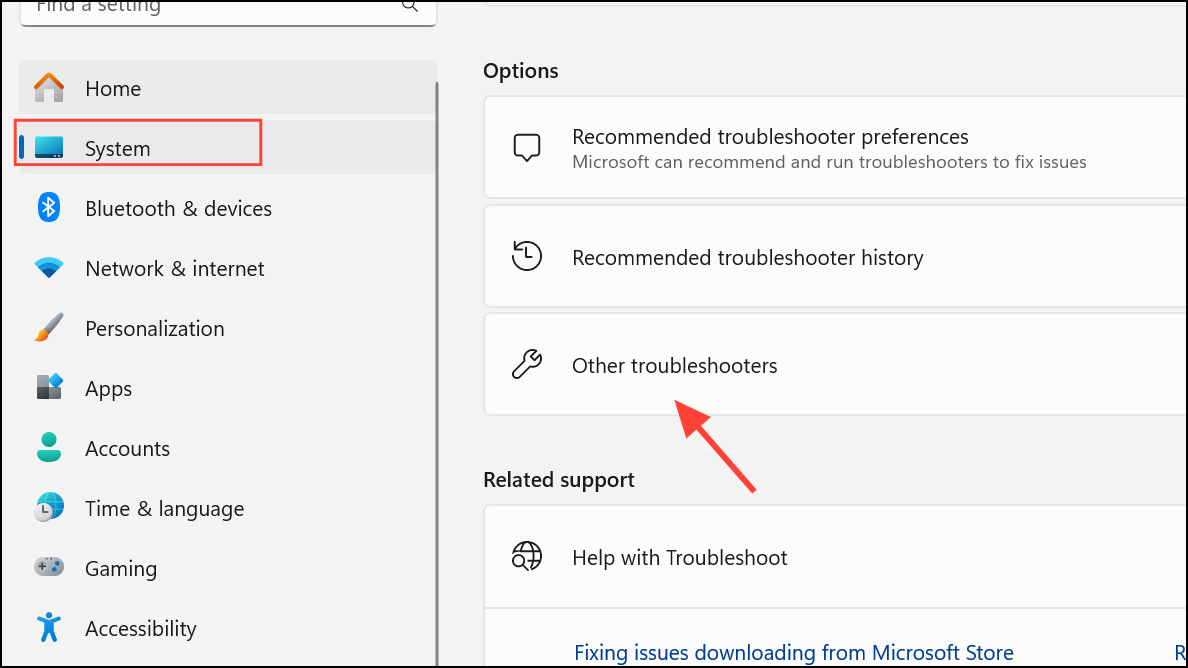Select the Bluetooth & devices icon

pyautogui.click(x=48, y=208)
